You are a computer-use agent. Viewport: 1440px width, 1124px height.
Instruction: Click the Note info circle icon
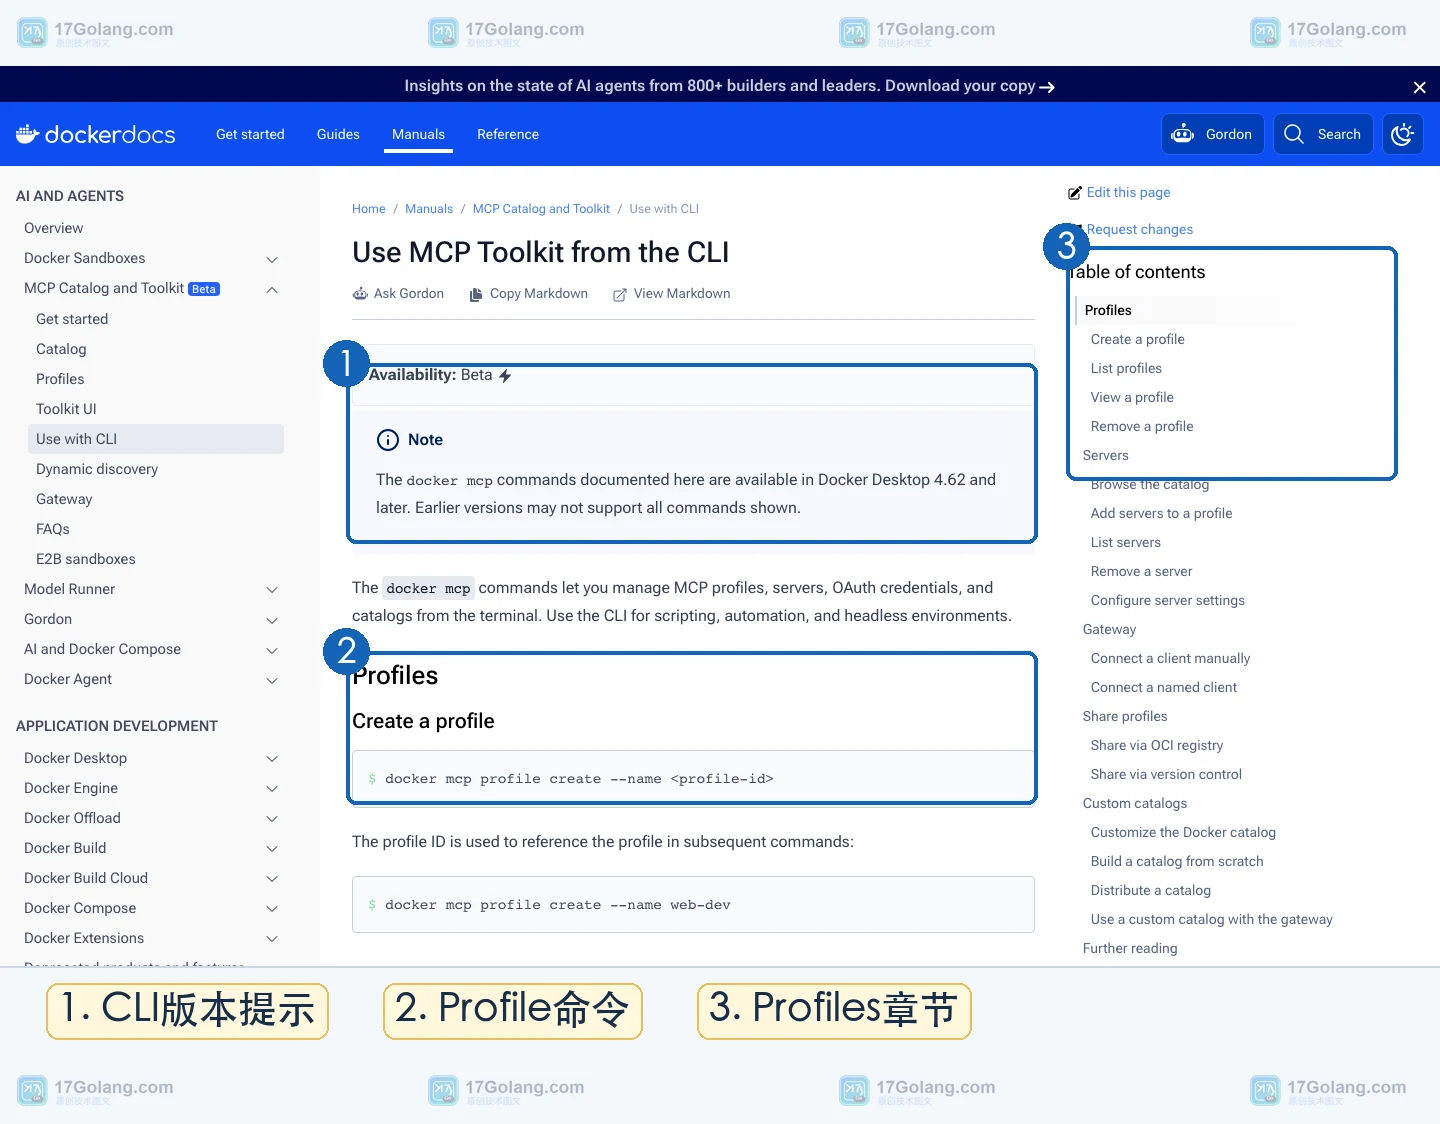click(387, 440)
